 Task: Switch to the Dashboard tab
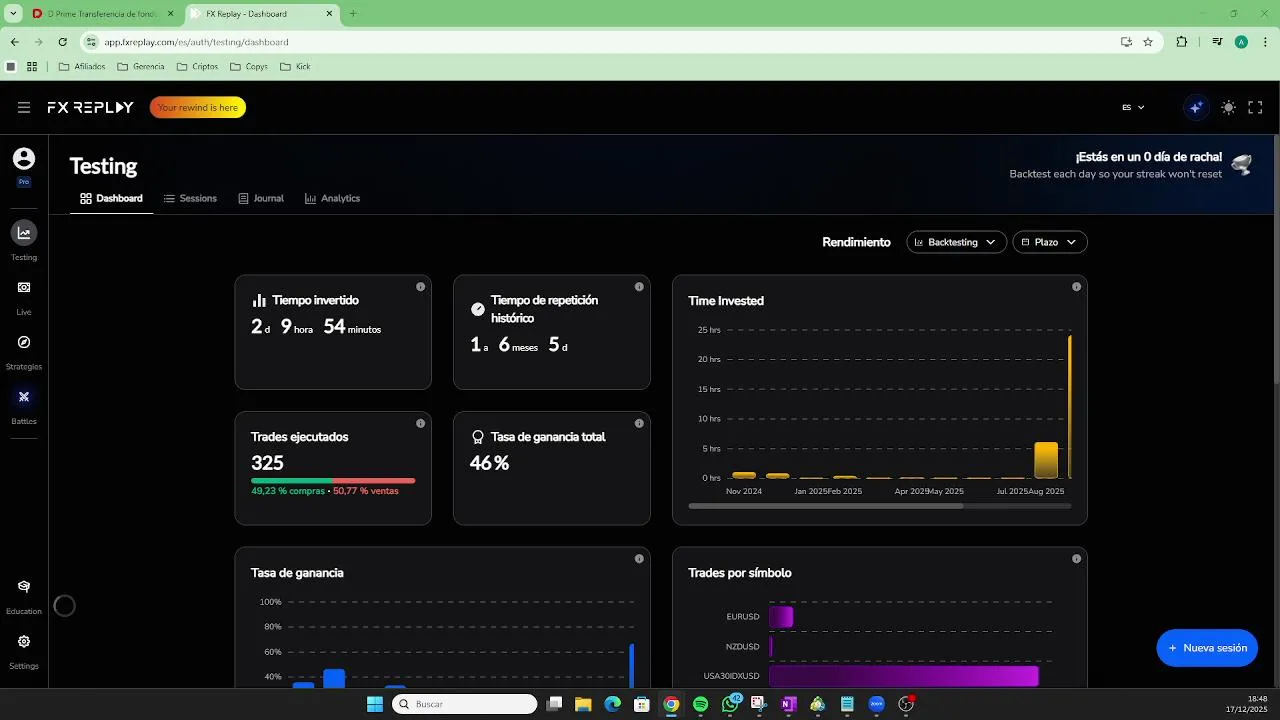click(x=111, y=198)
